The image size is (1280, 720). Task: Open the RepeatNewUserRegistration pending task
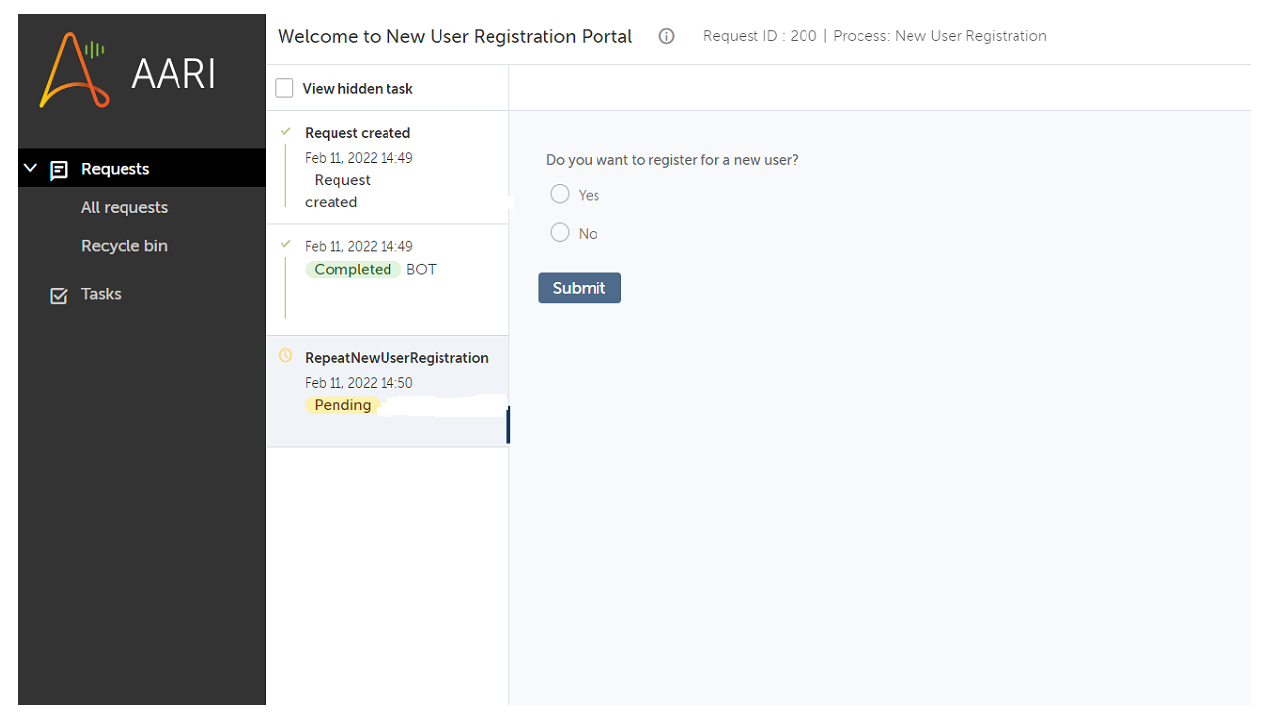point(396,358)
